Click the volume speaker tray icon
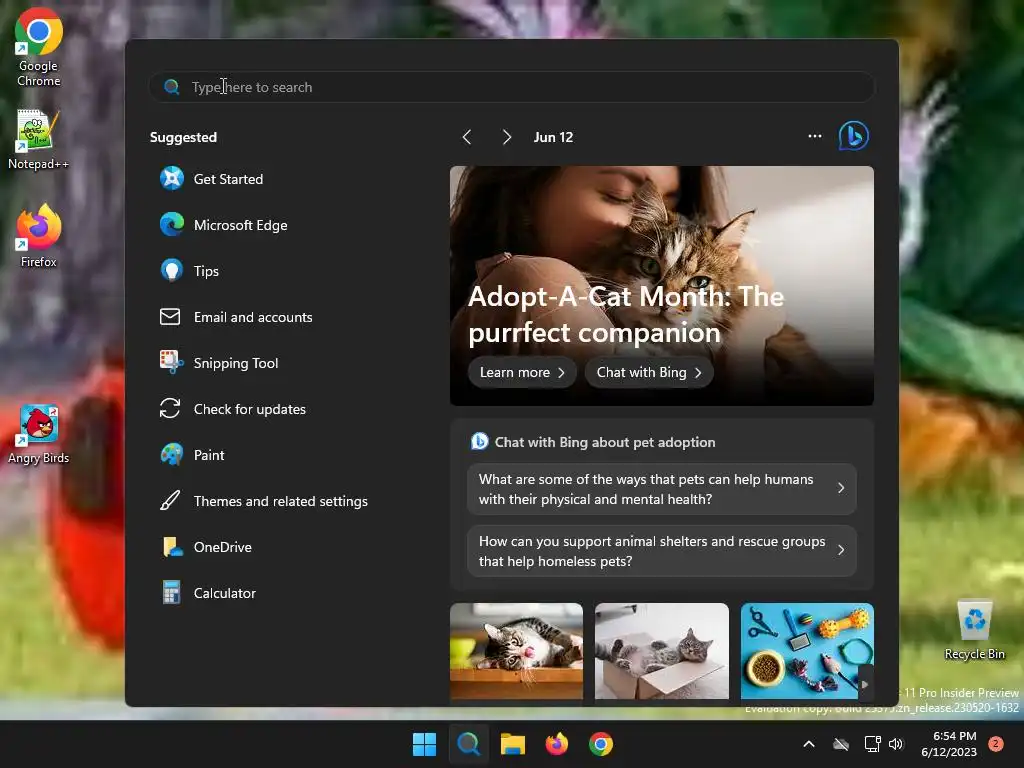The height and width of the screenshot is (768, 1024). coord(896,744)
